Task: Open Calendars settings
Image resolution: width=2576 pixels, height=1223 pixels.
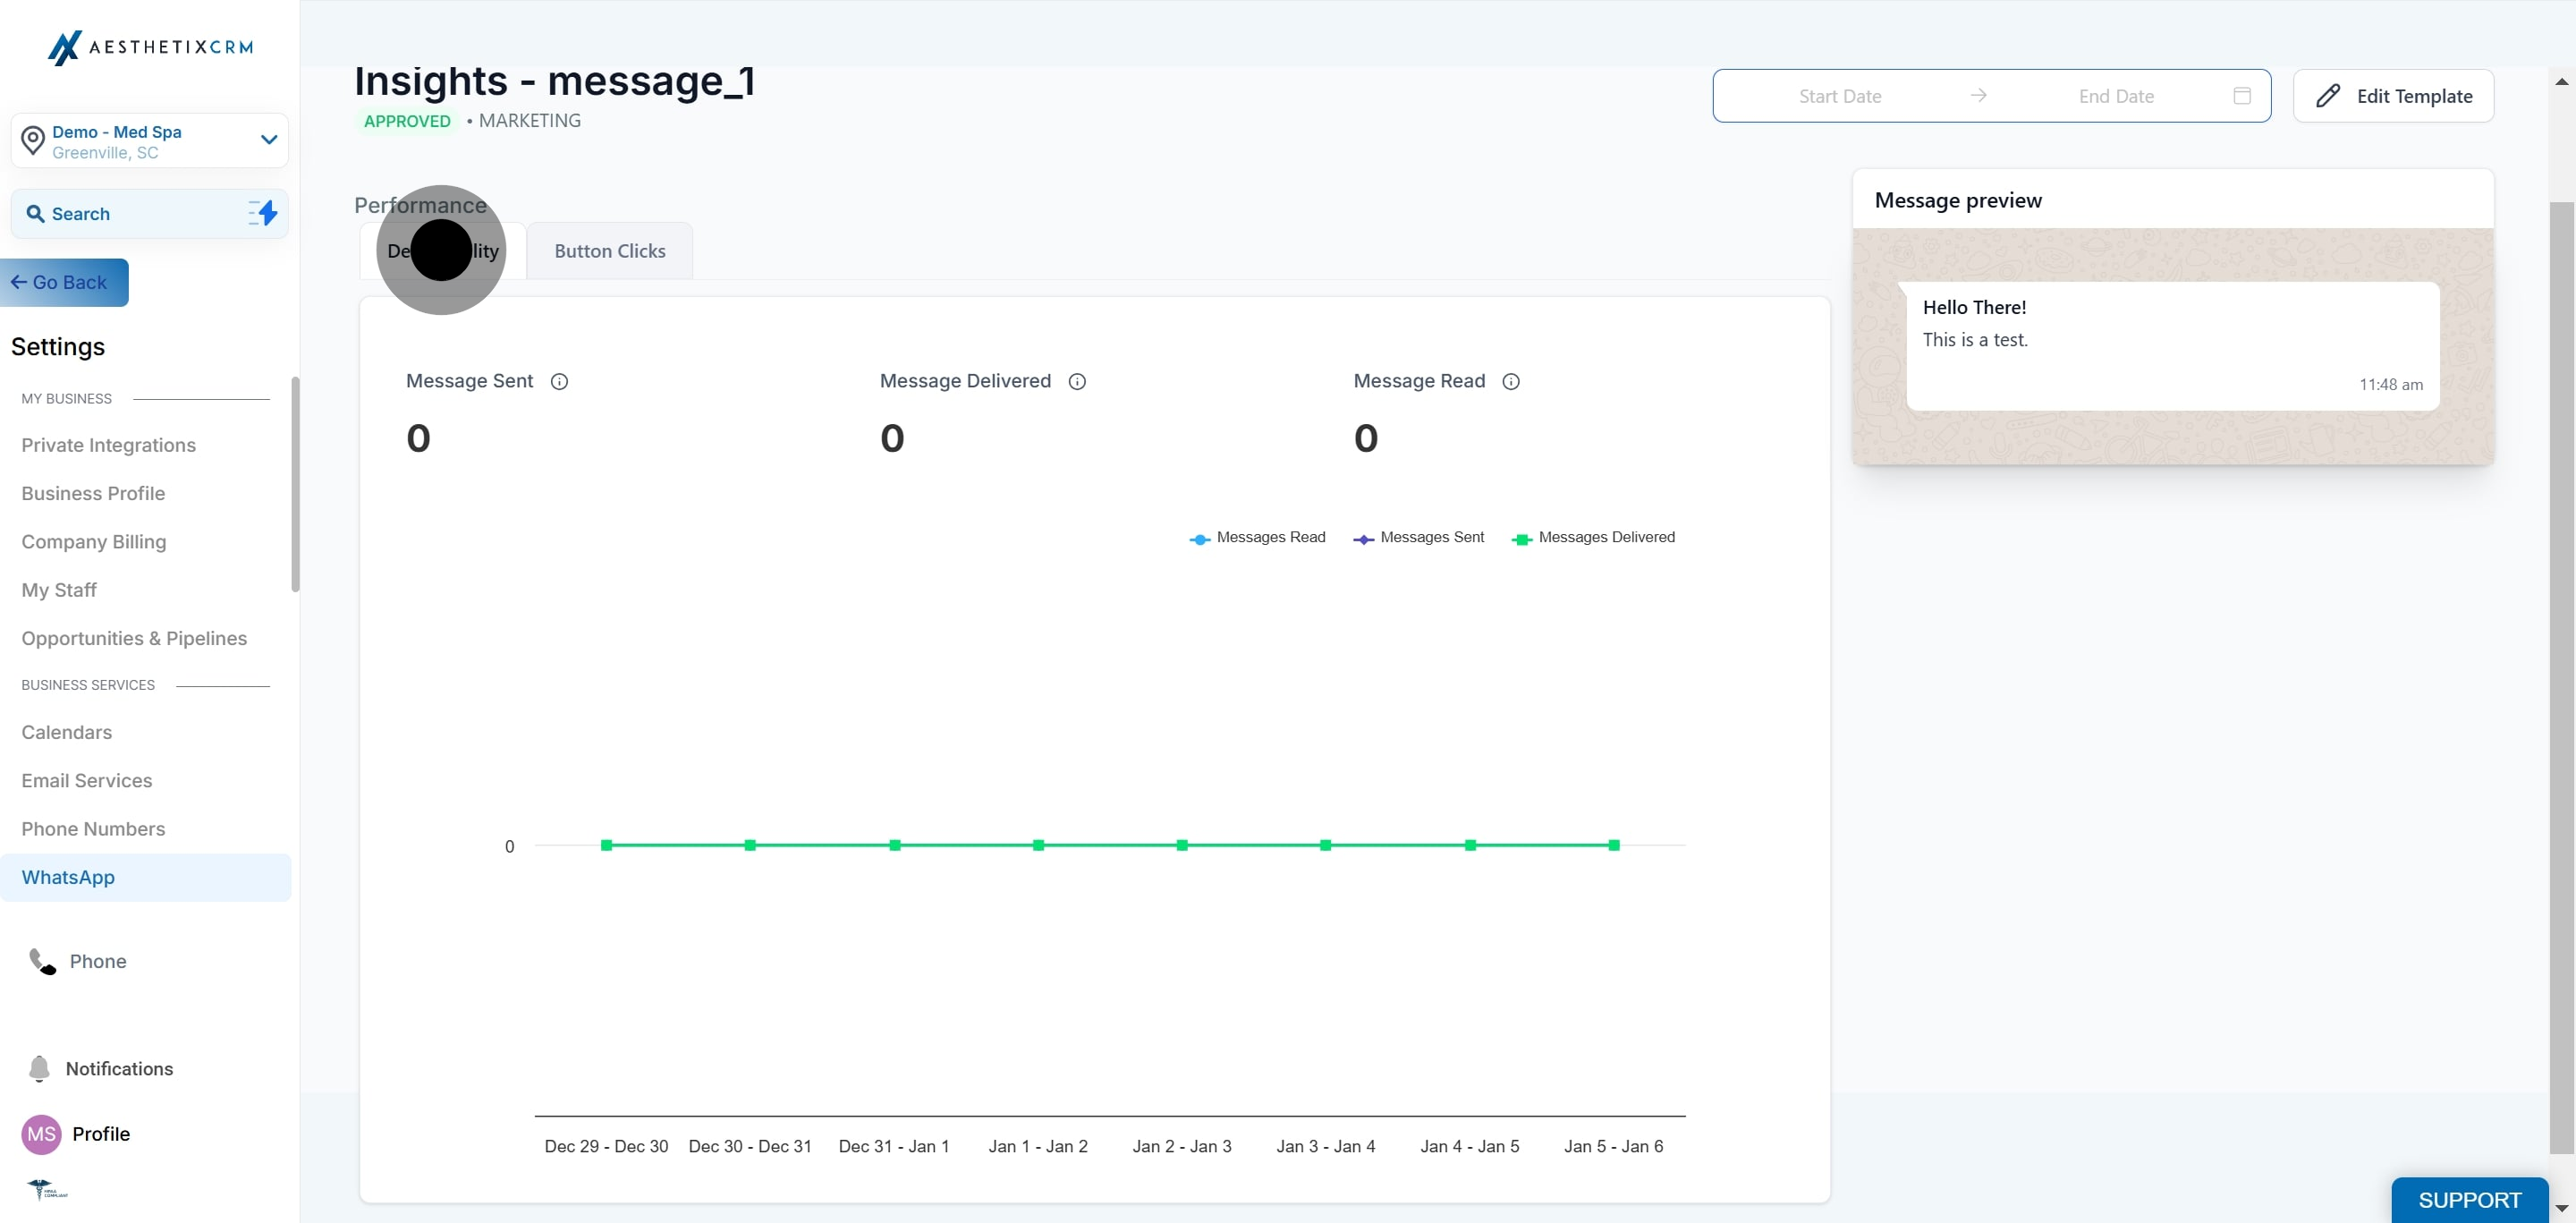Action: (x=66, y=732)
